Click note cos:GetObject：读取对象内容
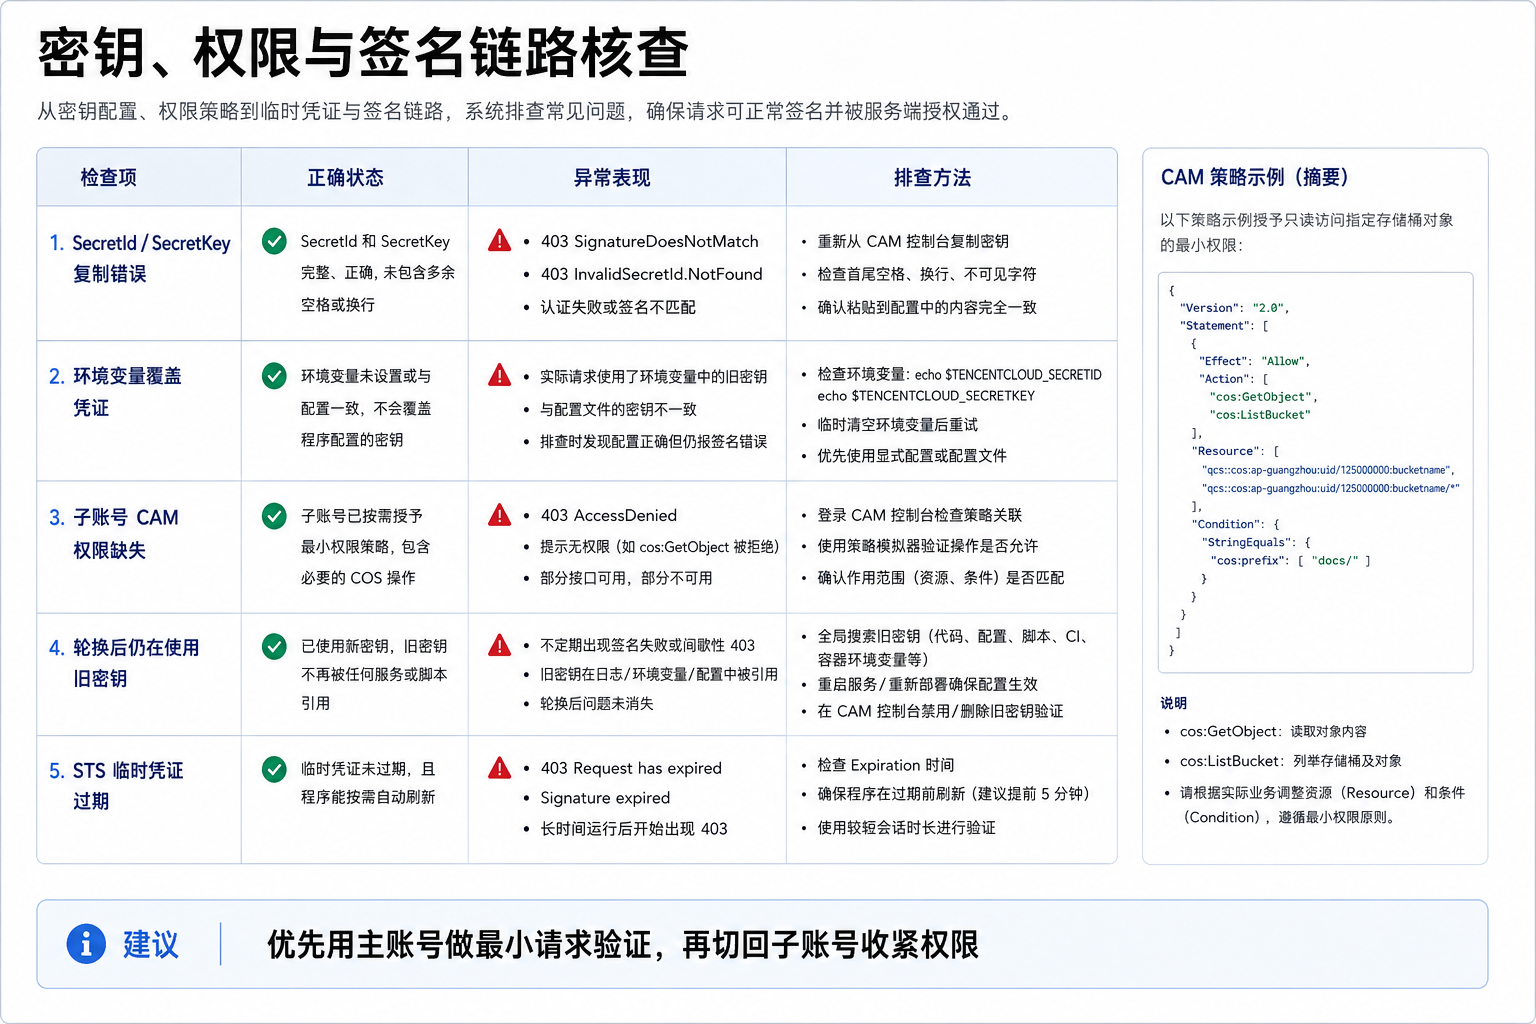The image size is (1536, 1024). [1273, 731]
